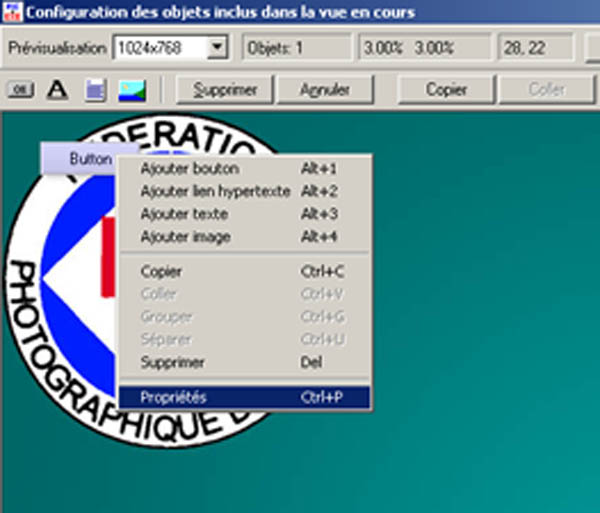Viewport: 600px width, 513px height.
Task: Click the Supprimer toolbar button
Action: coord(225,90)
